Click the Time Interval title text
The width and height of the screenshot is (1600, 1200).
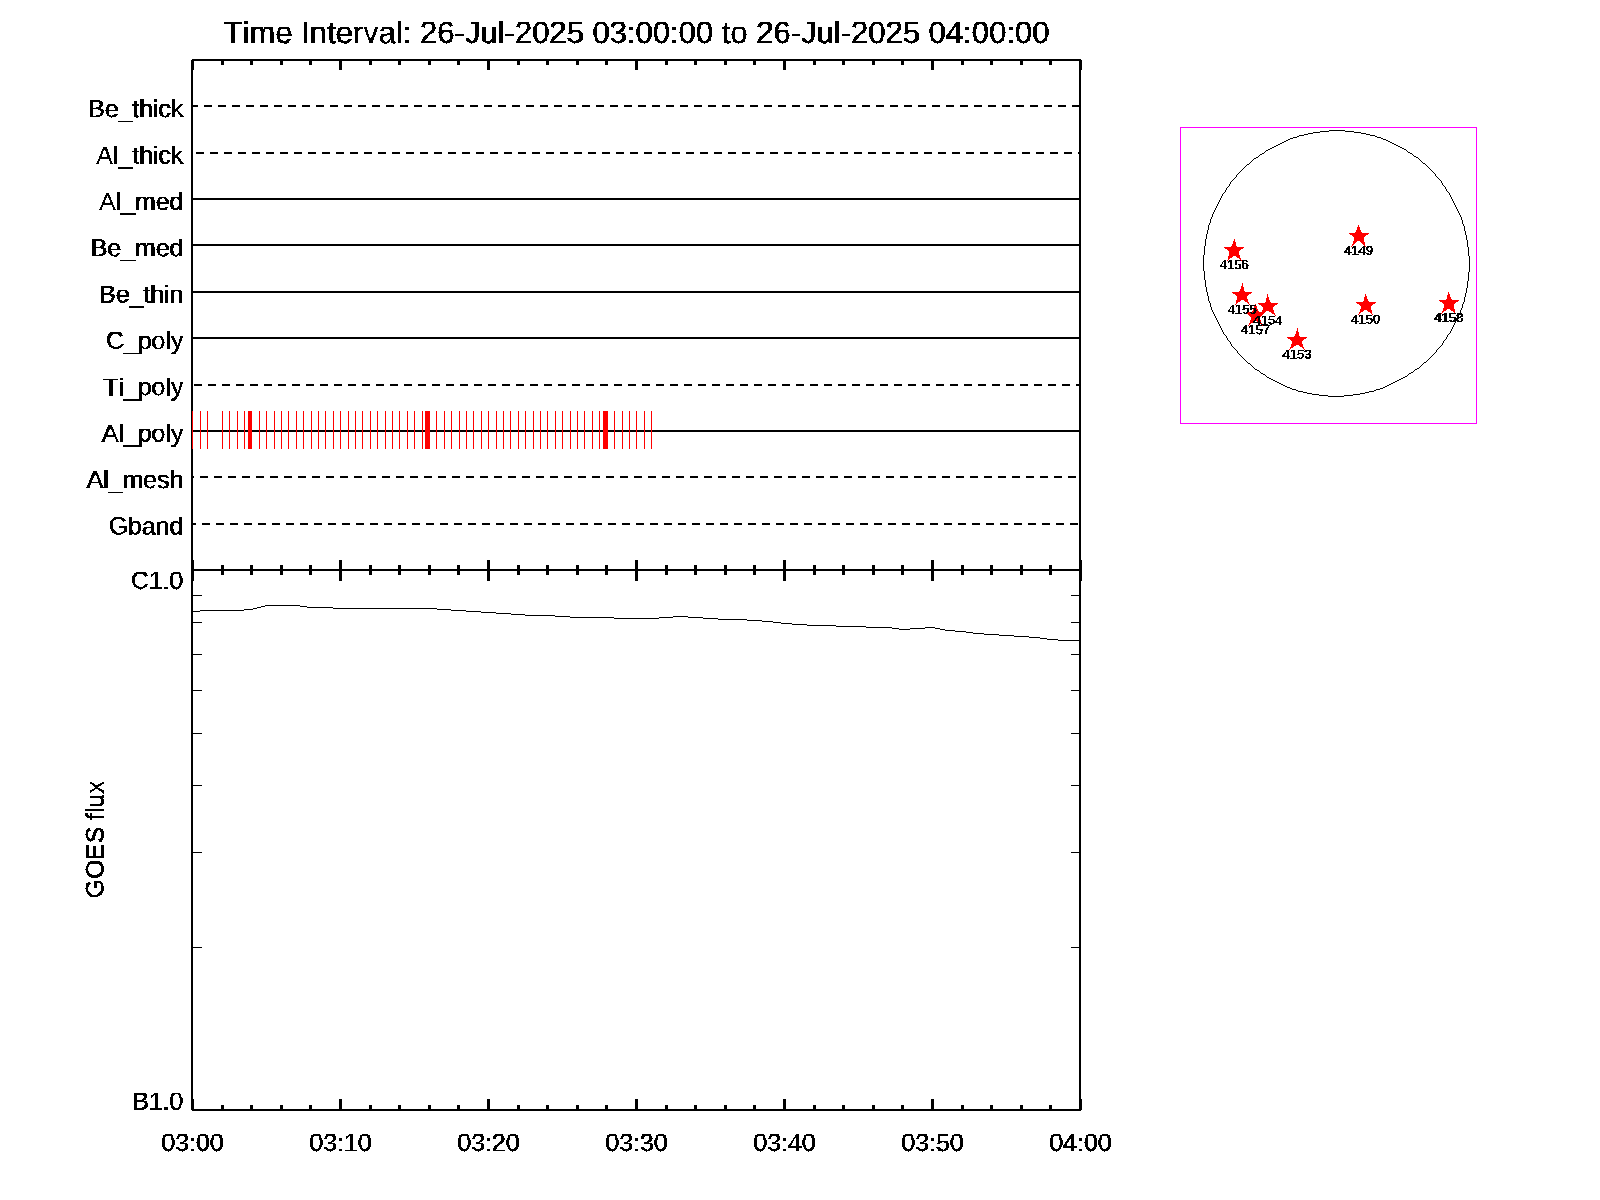click(x=636, y=33)
